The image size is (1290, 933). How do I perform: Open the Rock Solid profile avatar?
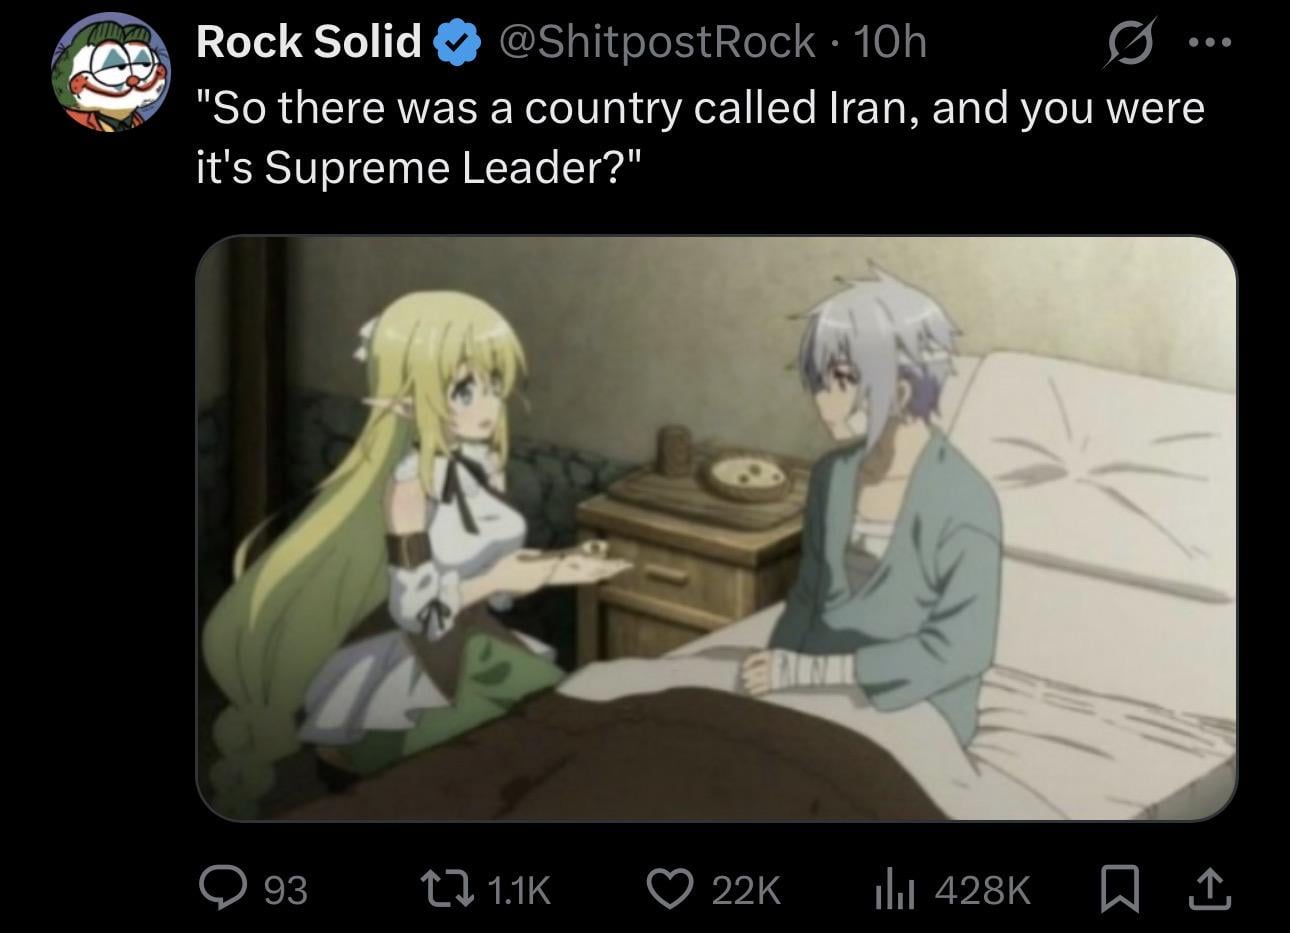pyautogui.click(x=111, y=72)
